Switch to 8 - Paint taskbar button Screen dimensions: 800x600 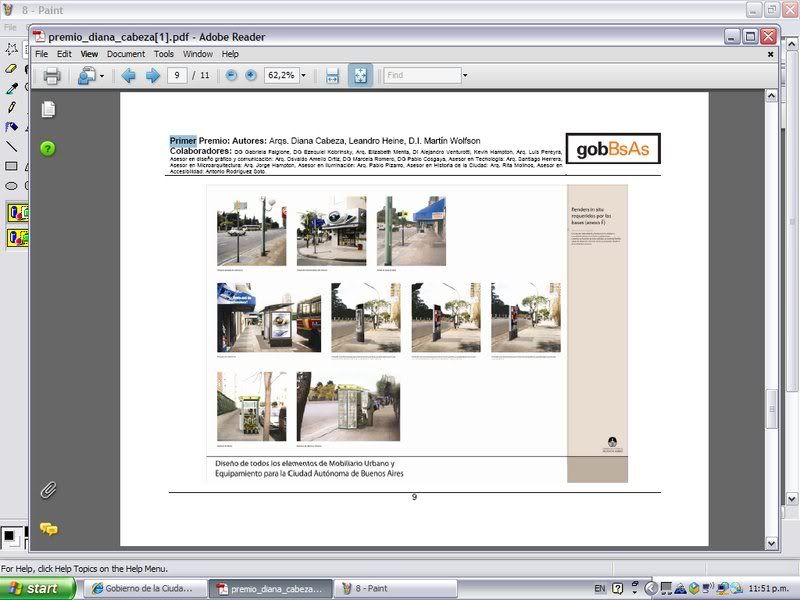point(395,588)
